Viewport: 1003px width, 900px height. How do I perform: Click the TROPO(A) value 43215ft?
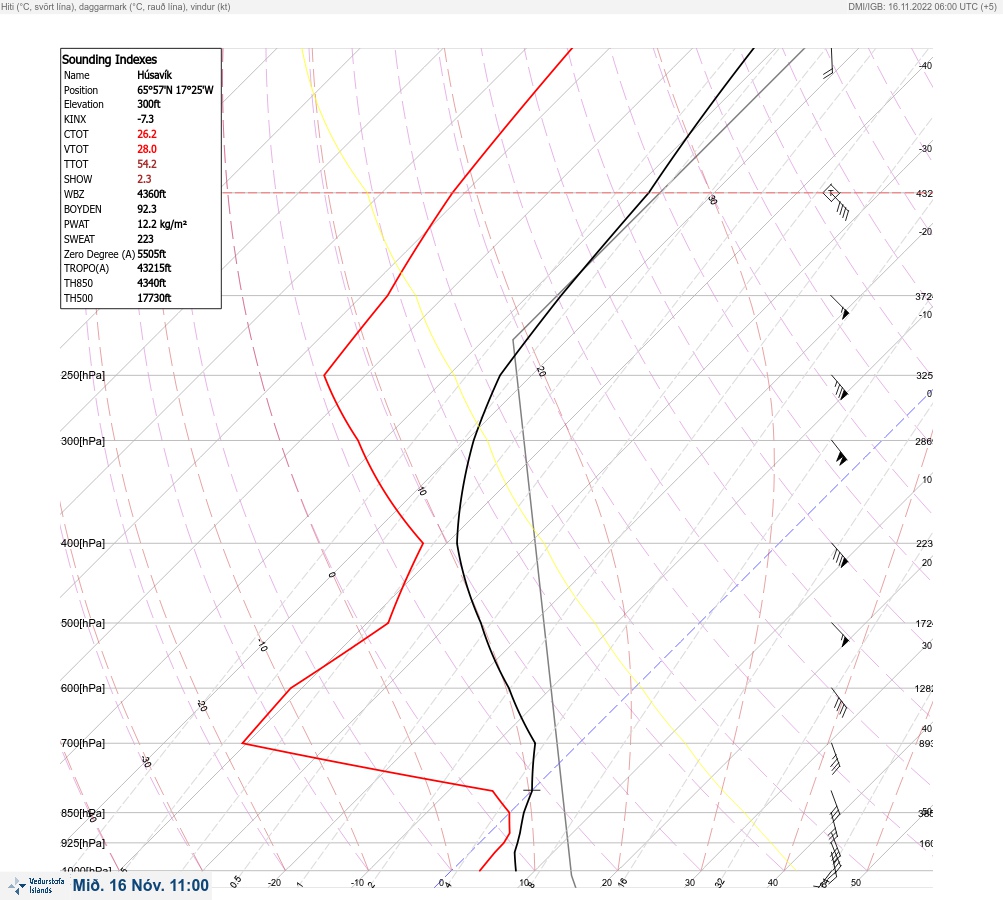pos(154,268)
